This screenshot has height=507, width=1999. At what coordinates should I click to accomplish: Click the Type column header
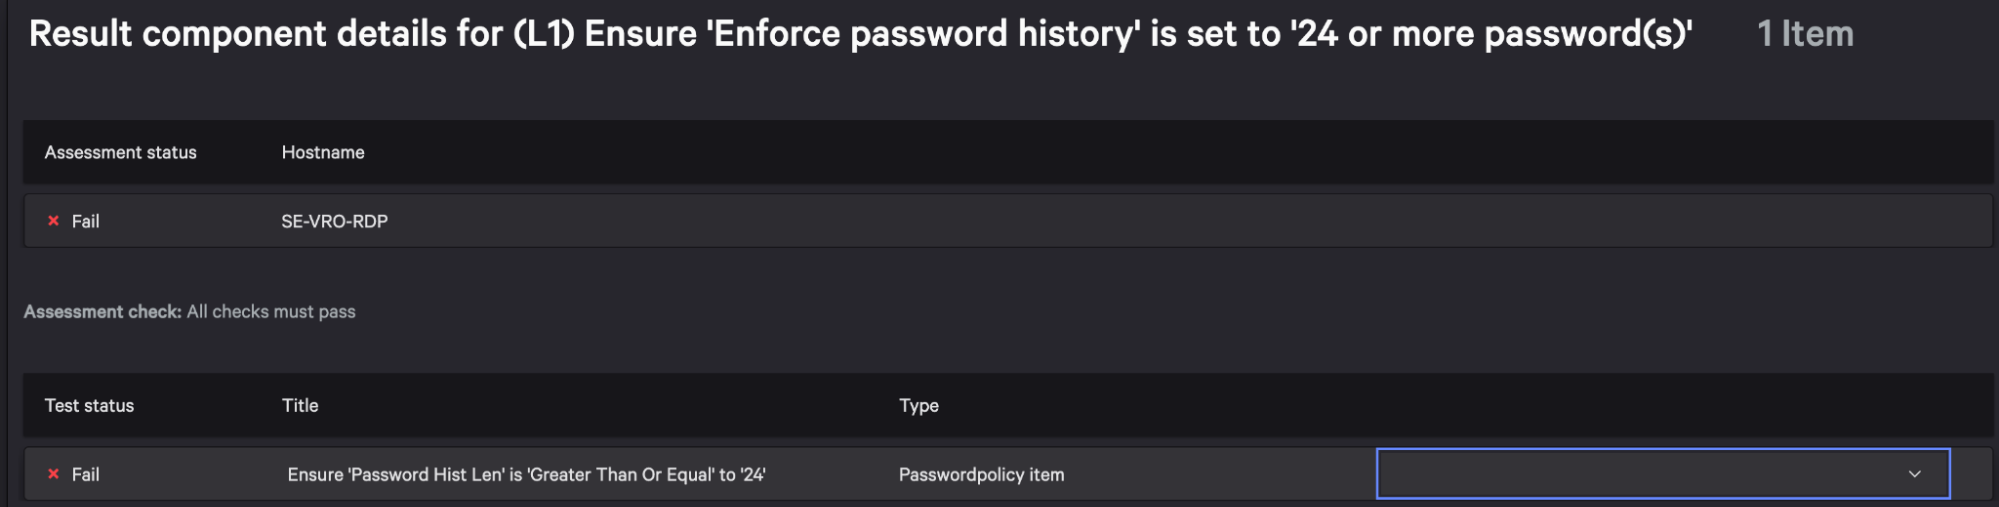pos(918,405)
